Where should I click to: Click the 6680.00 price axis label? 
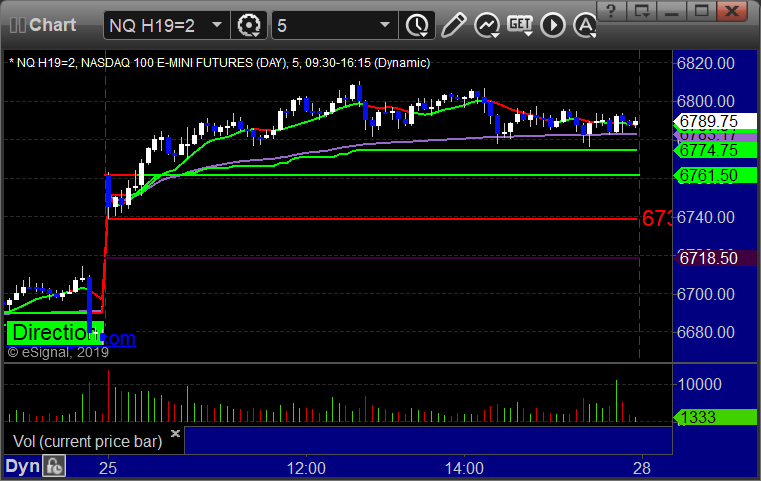coord(706,332)
